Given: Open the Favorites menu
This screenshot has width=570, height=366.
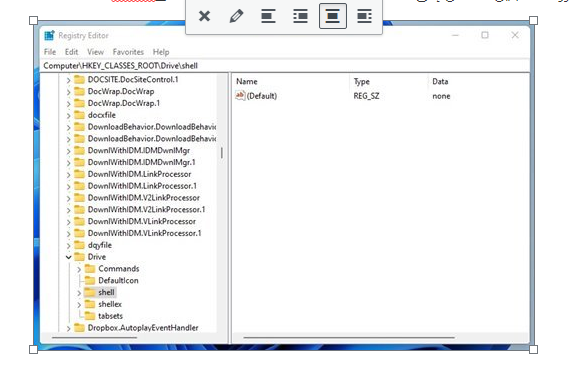Looking at the screenshot, I should [128, 52].
